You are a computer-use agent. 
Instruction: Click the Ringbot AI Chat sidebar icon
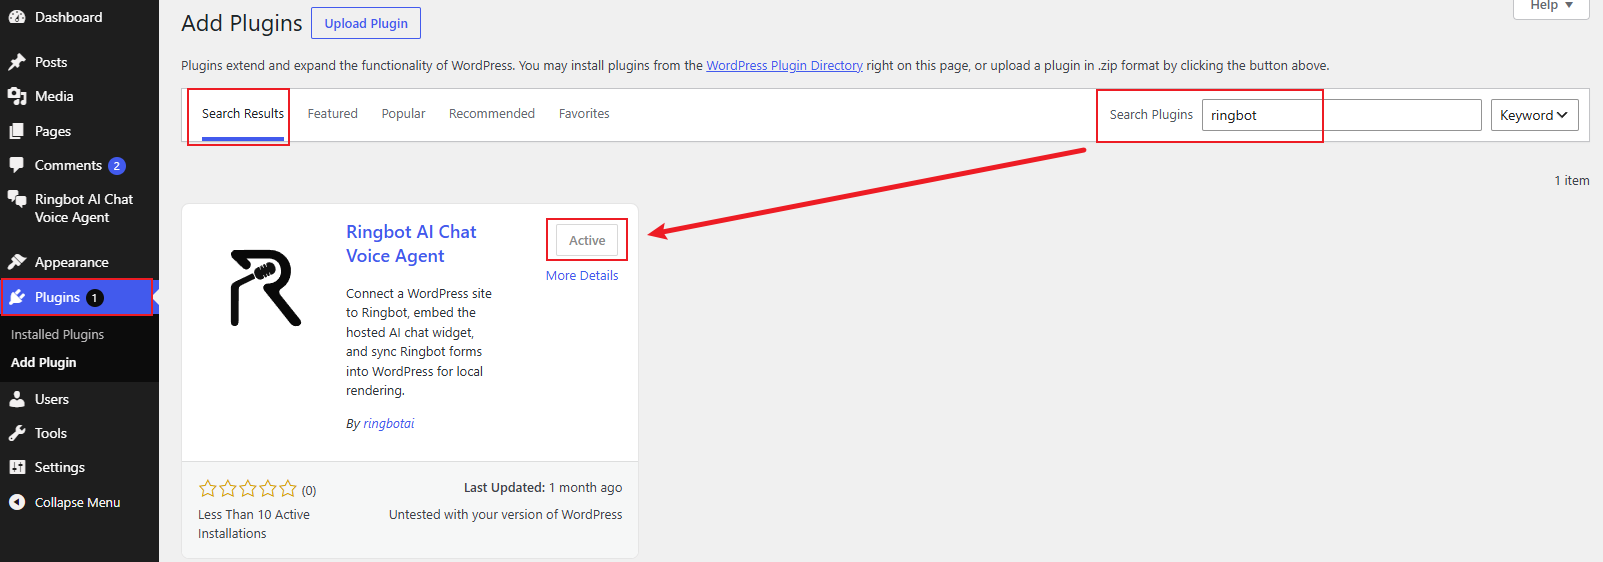17,199
